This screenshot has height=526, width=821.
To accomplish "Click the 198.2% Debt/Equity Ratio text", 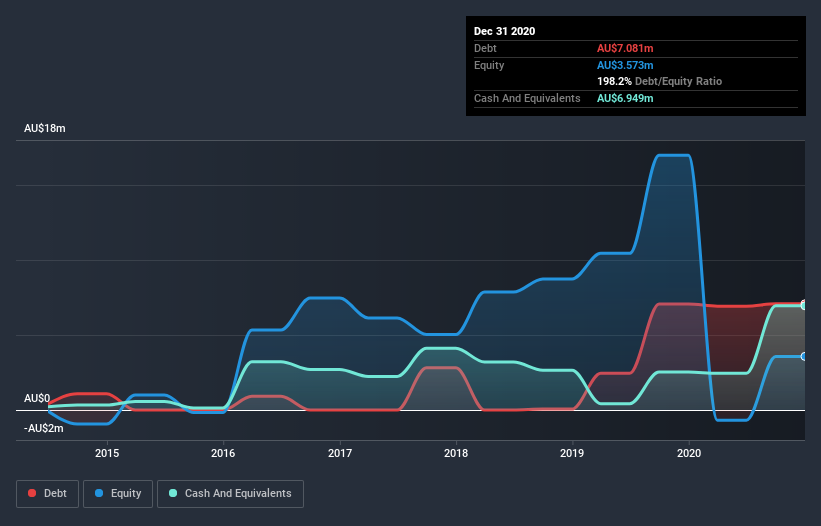I will pyautogui.click(x=659, y=82).
